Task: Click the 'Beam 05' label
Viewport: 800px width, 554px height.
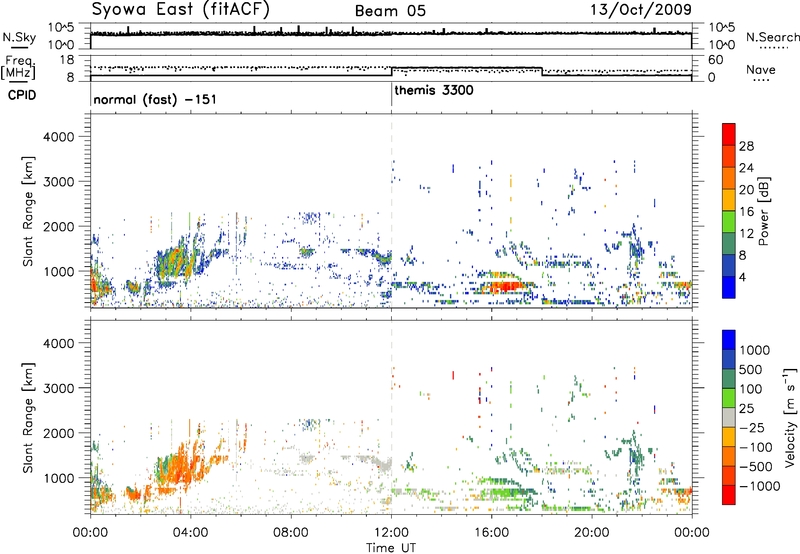Action: coord(390,11)
